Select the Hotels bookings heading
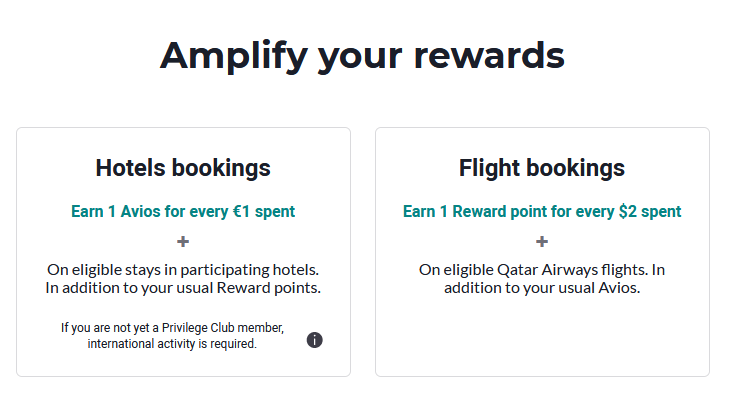The height and width of the screenshot is (415, 740). click(183, 168)
